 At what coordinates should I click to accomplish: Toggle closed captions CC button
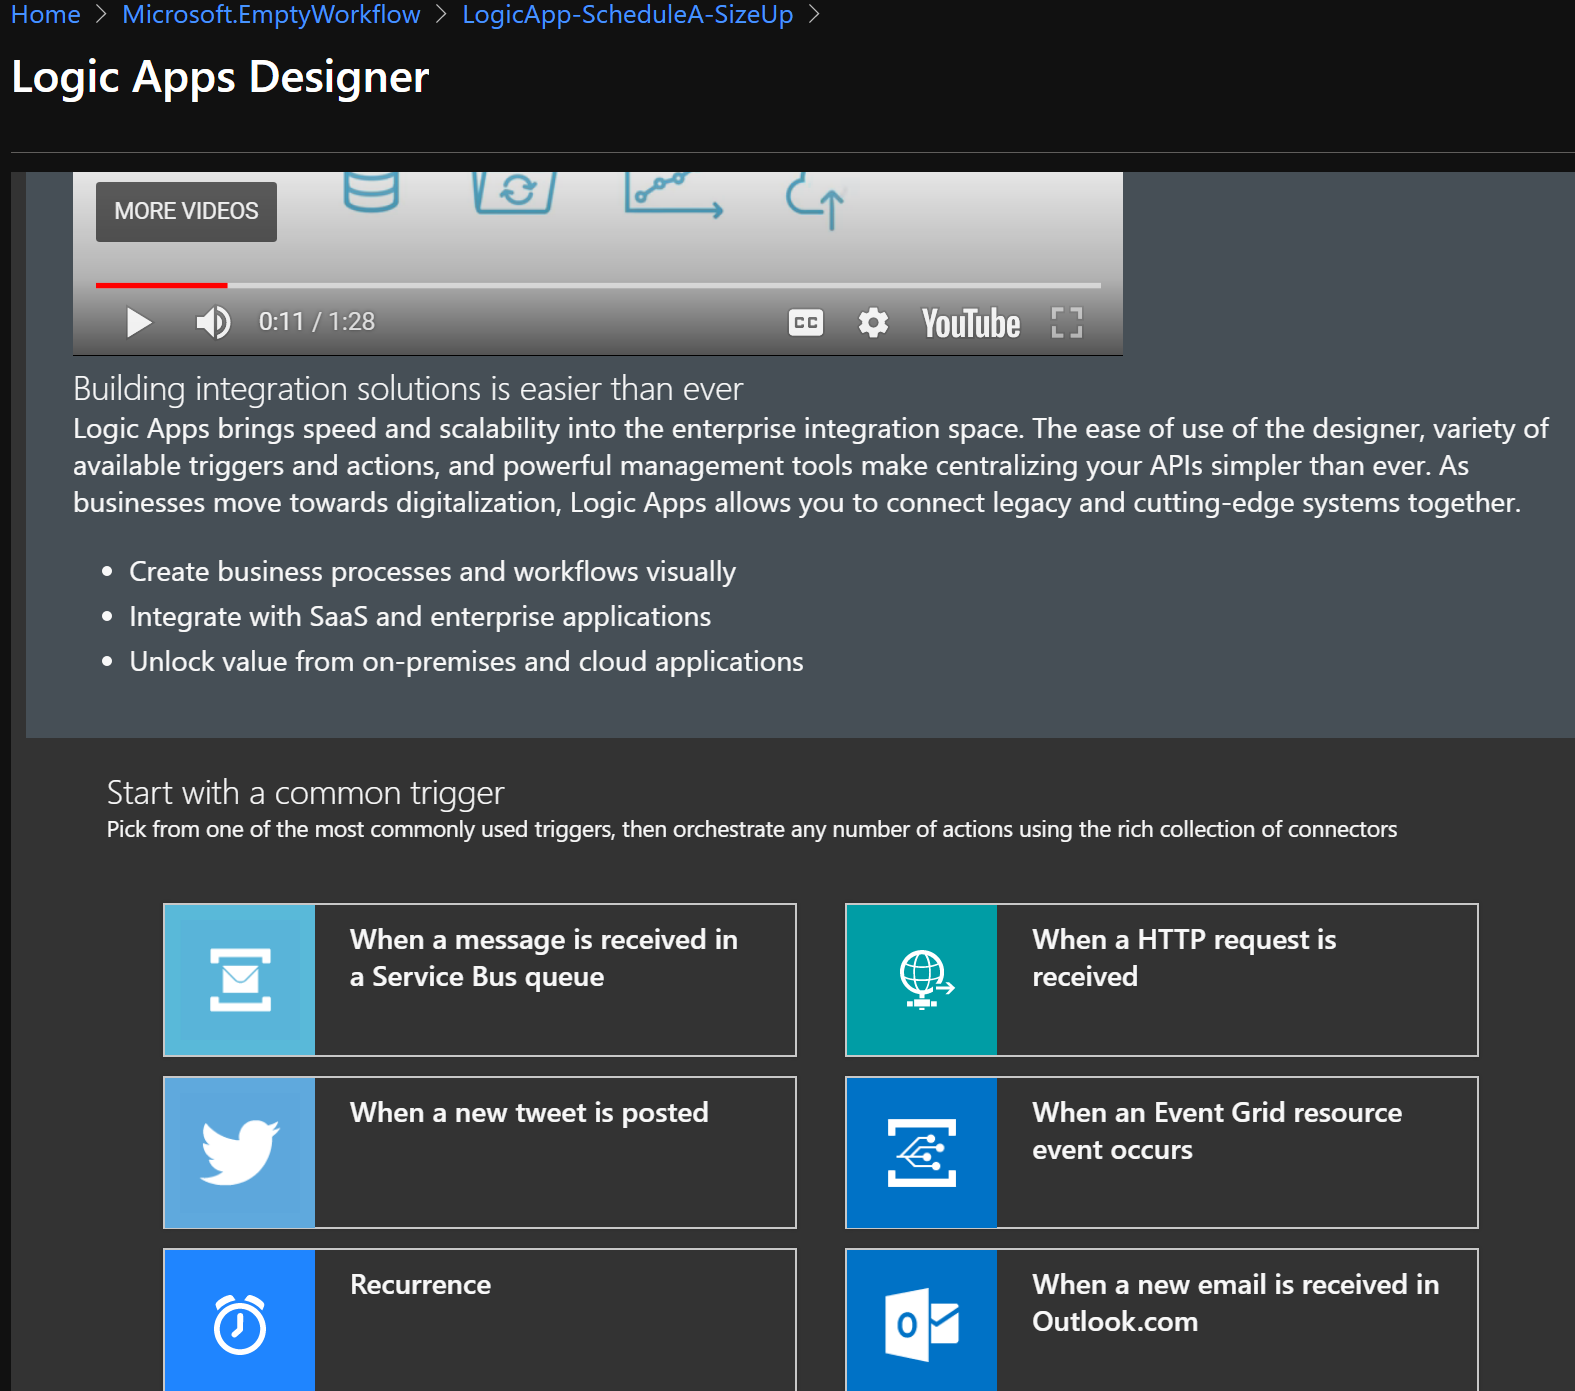tap(805, 323)
